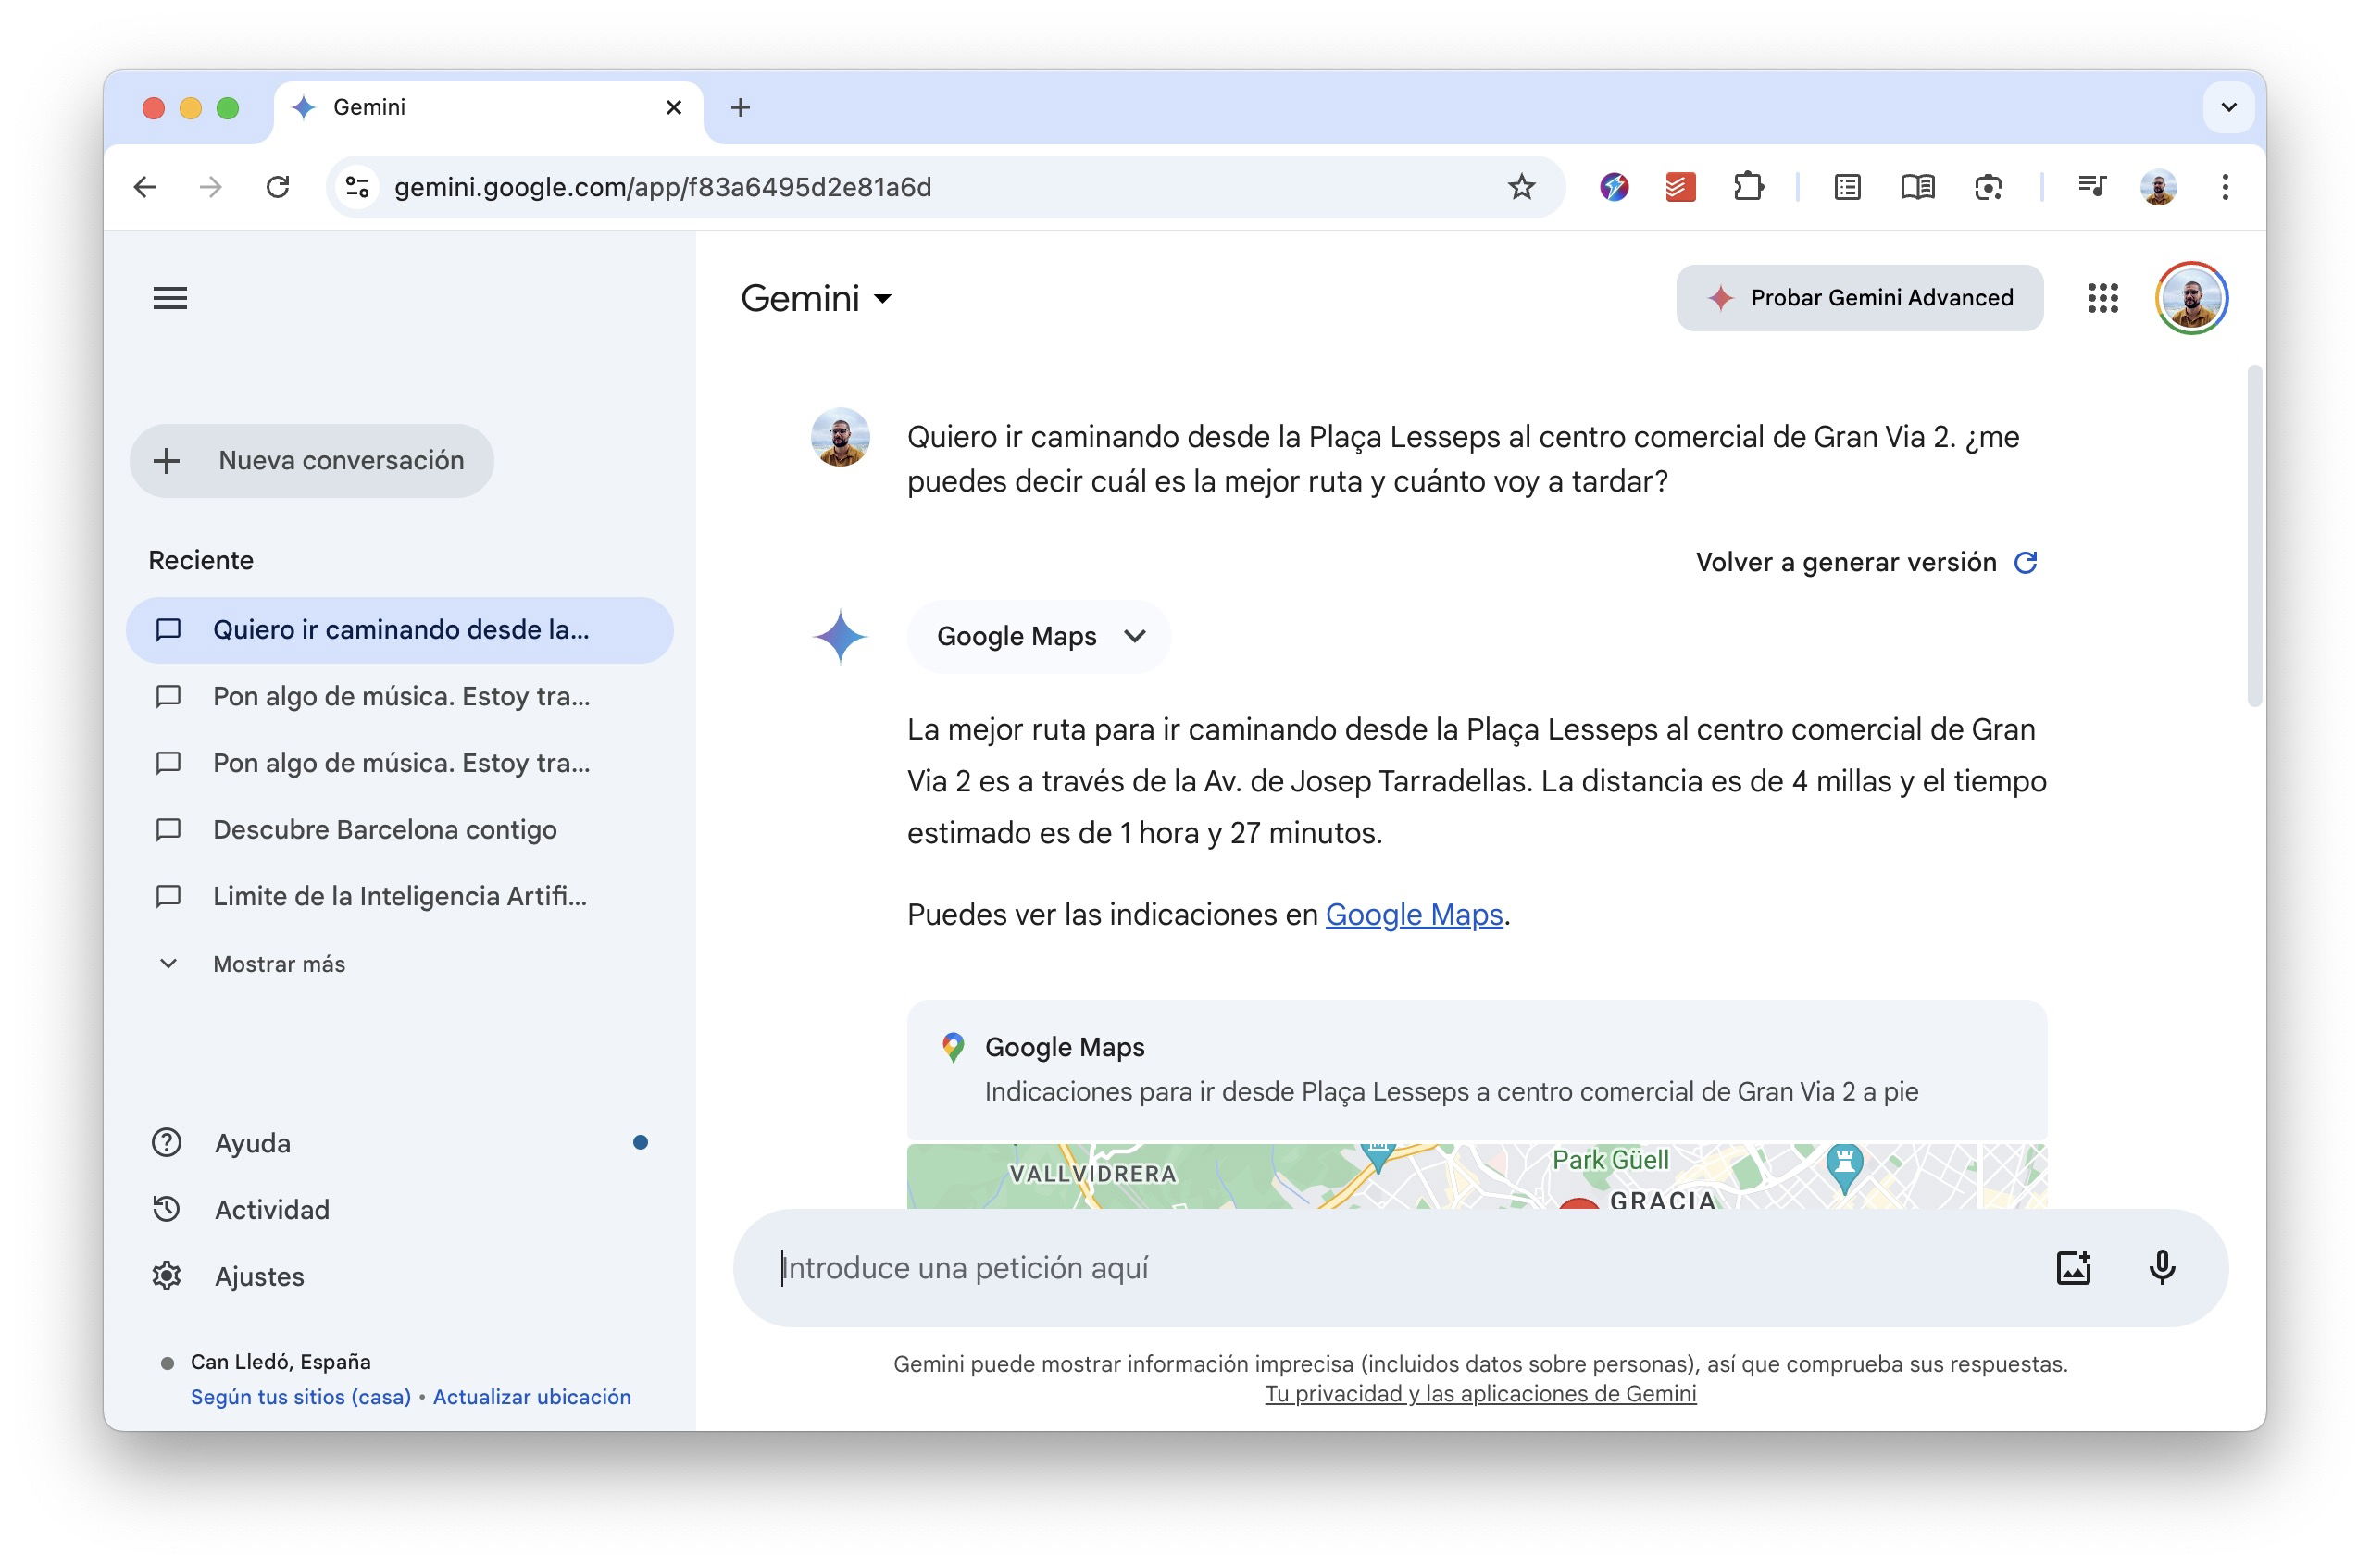This screenshot has height=1568, width=2370.
Task: Open Ajustes settings
Action: [x=259, y=1277]
